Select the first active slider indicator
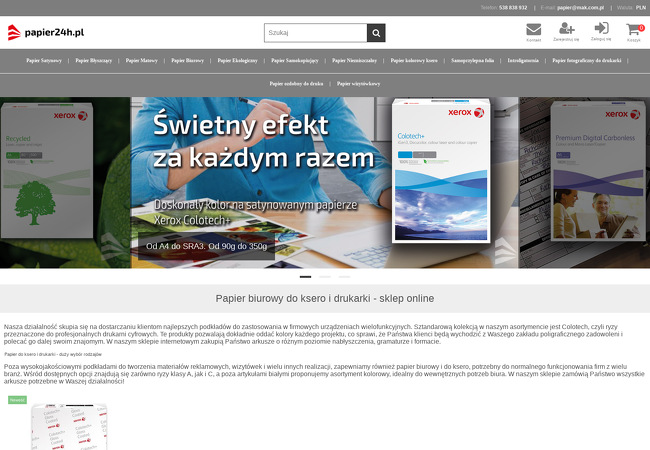 [306, 277]
